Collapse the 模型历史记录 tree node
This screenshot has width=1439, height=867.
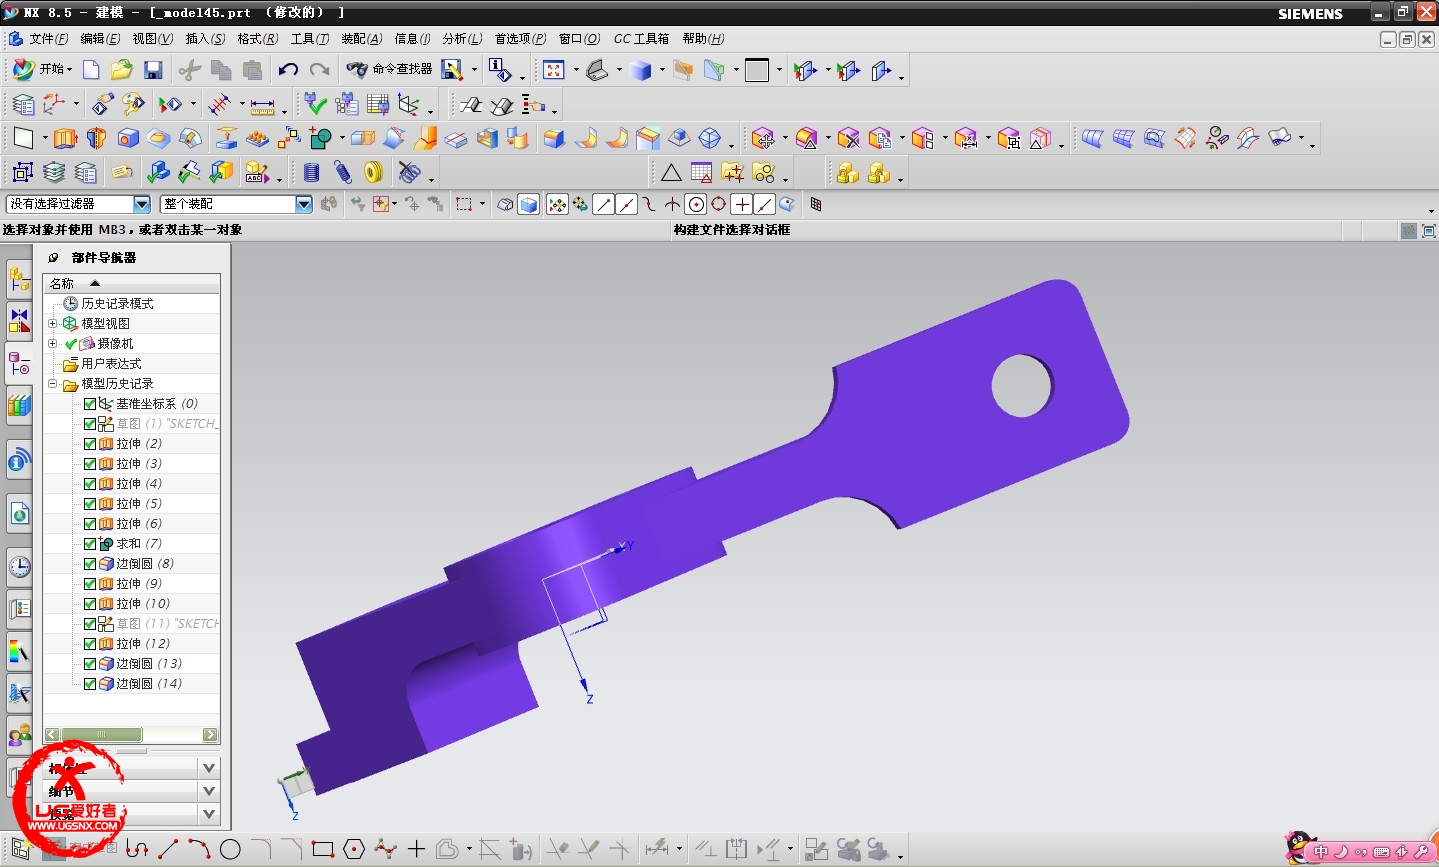tap(53, 383)
